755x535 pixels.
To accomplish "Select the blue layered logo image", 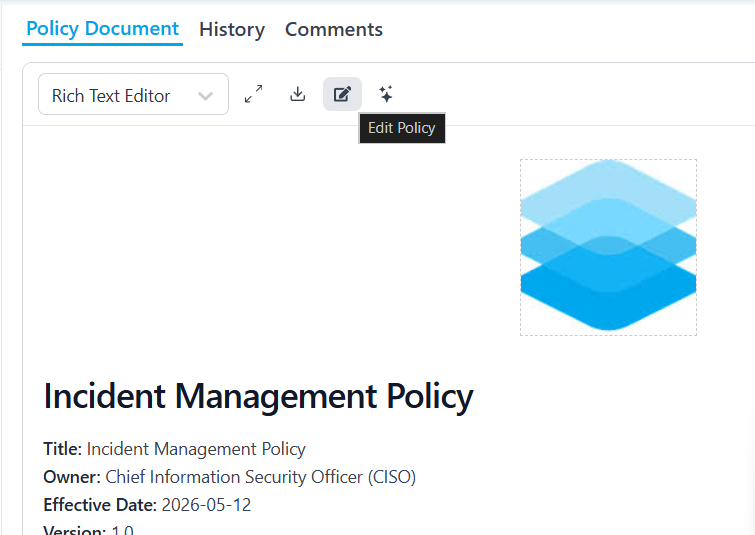I will (x=608, y=247).
